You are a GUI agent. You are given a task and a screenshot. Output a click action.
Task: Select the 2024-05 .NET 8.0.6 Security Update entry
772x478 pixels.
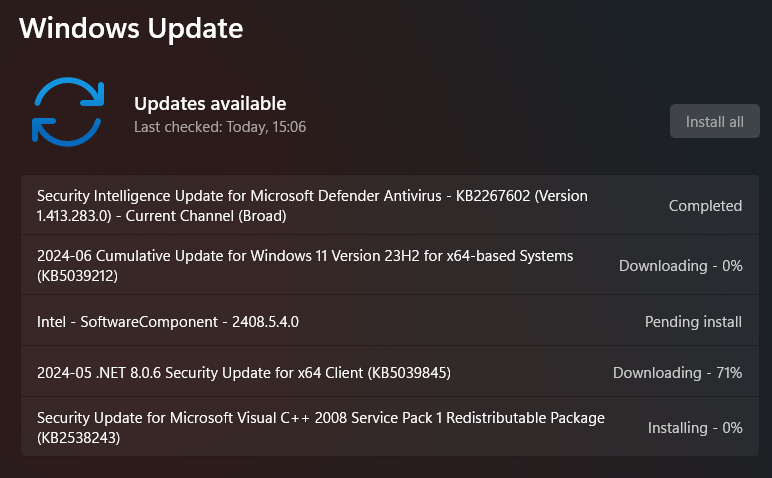pyautogui.click(x=244, y=373)
